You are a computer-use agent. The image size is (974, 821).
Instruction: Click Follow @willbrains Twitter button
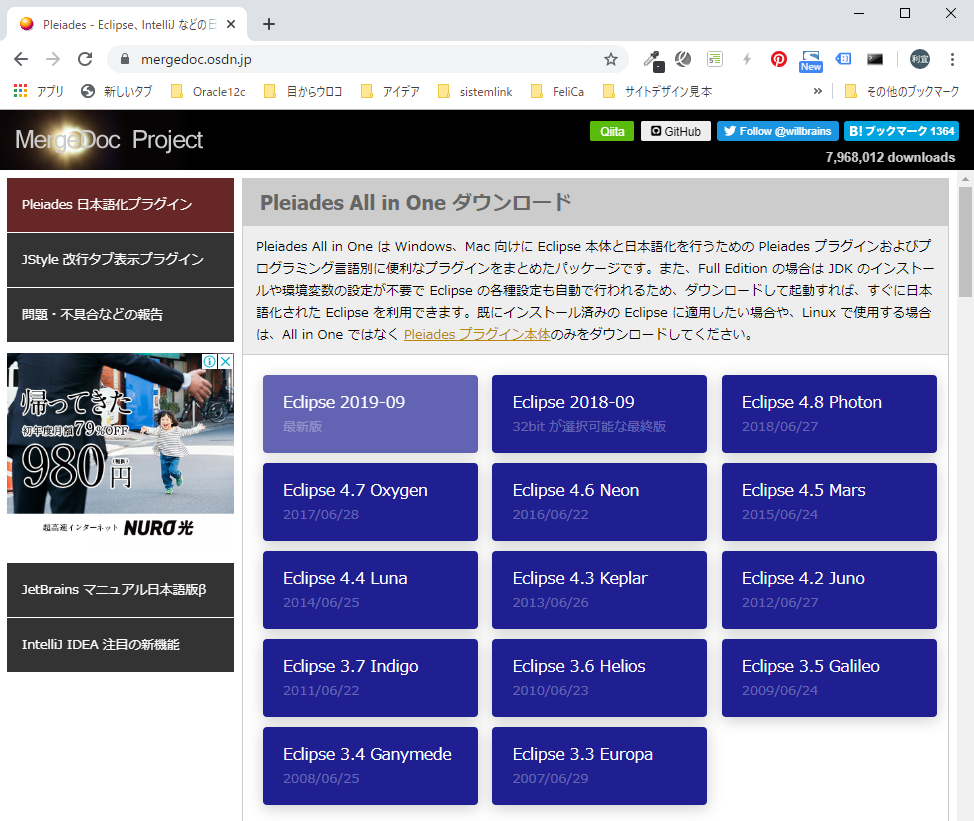pyautogui.click(x=778, y=131)
